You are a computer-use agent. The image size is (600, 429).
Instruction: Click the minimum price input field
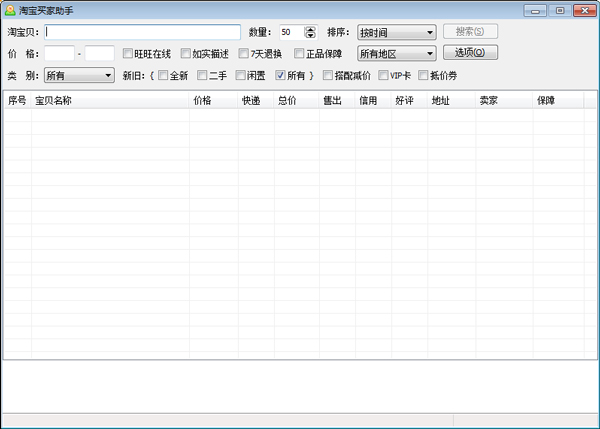coord(59,54)
